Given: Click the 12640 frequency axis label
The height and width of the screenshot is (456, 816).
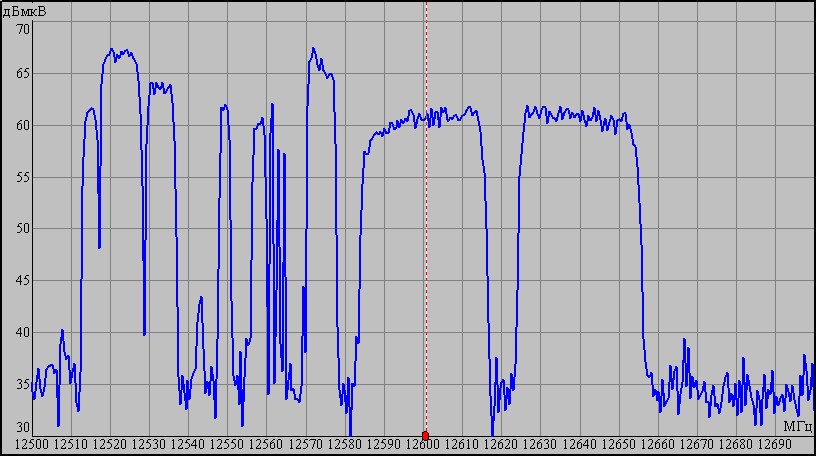Looking at the screenshot, I should (x=579, y=445).
